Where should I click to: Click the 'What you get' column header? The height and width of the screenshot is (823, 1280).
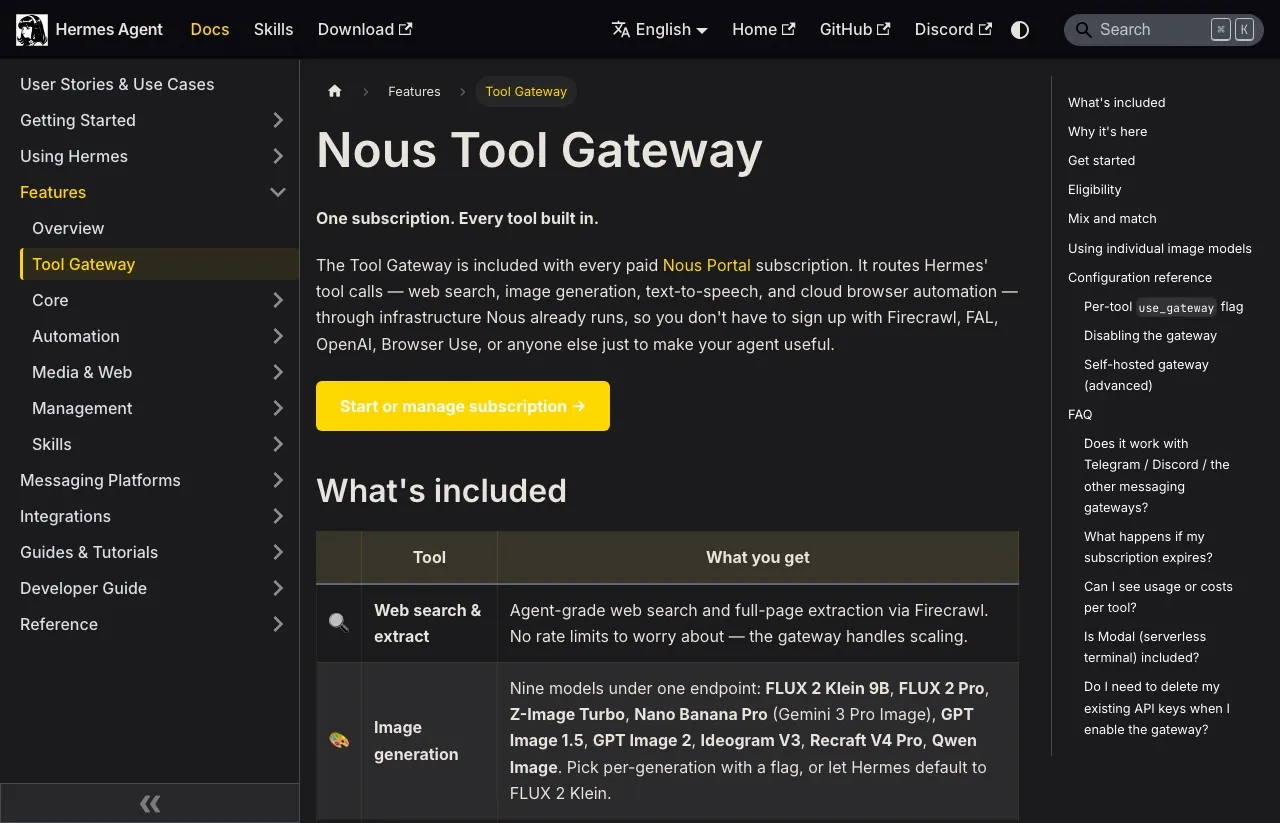click(758, 557)
